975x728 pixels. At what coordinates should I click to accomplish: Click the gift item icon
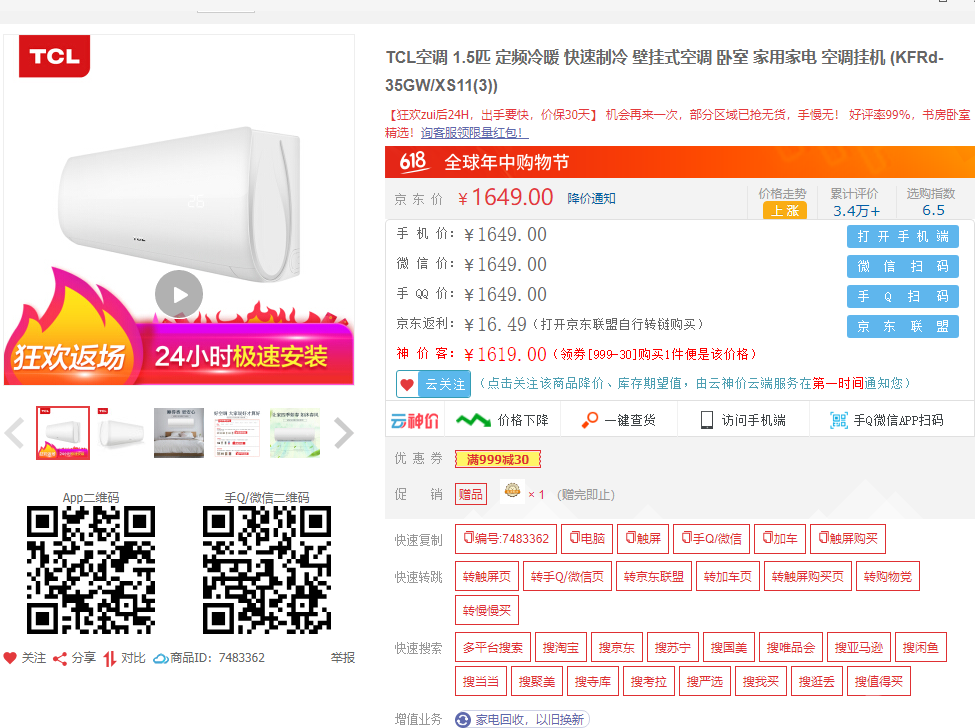(512, 492)
